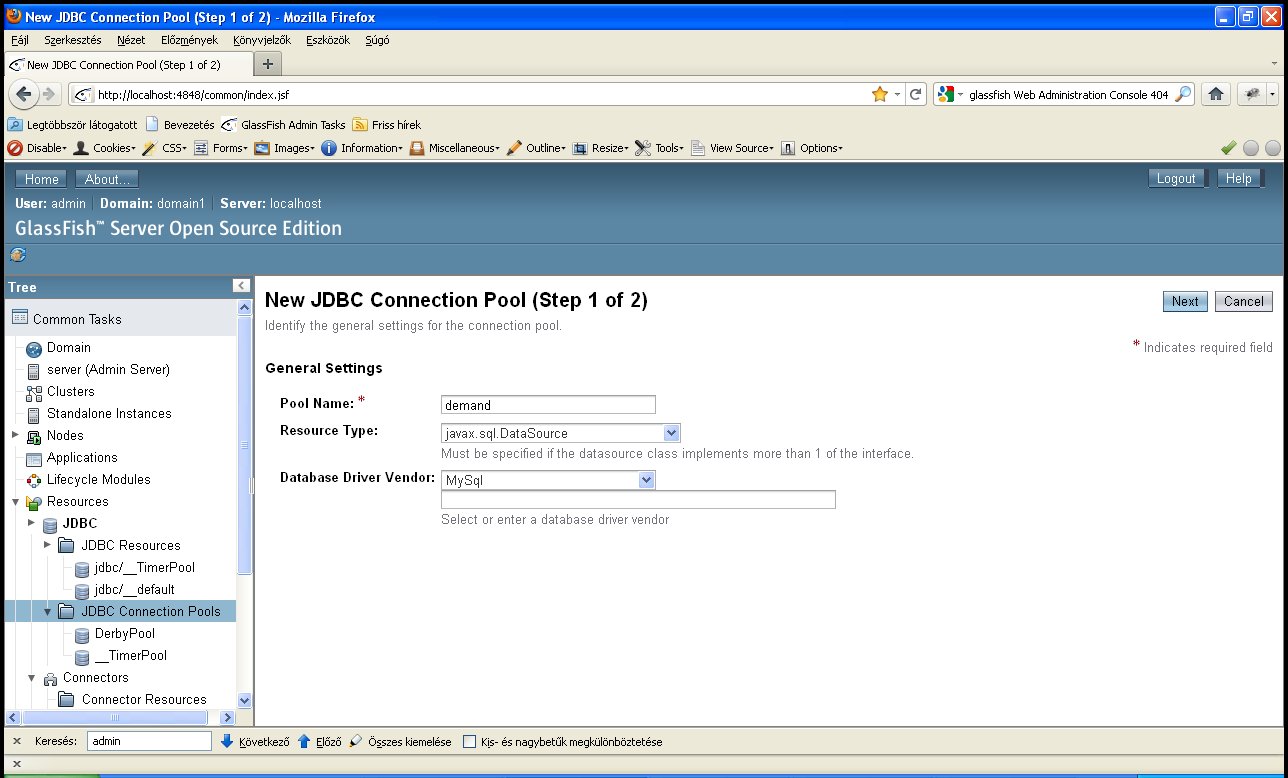
Task: Collapse the JDBC Connection Pools node
Action: click(47, 611)
